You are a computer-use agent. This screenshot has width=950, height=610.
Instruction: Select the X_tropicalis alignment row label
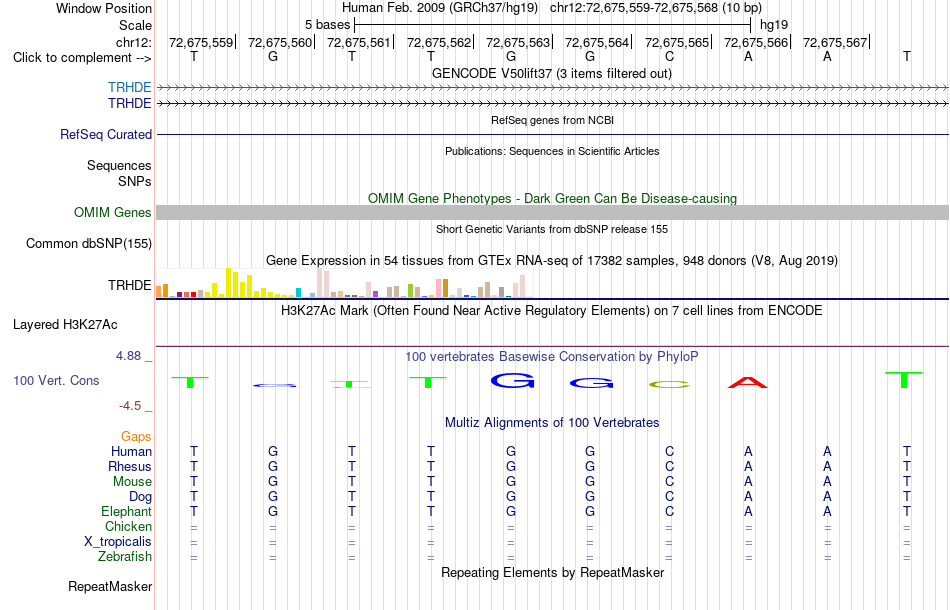tap(118, 542)
